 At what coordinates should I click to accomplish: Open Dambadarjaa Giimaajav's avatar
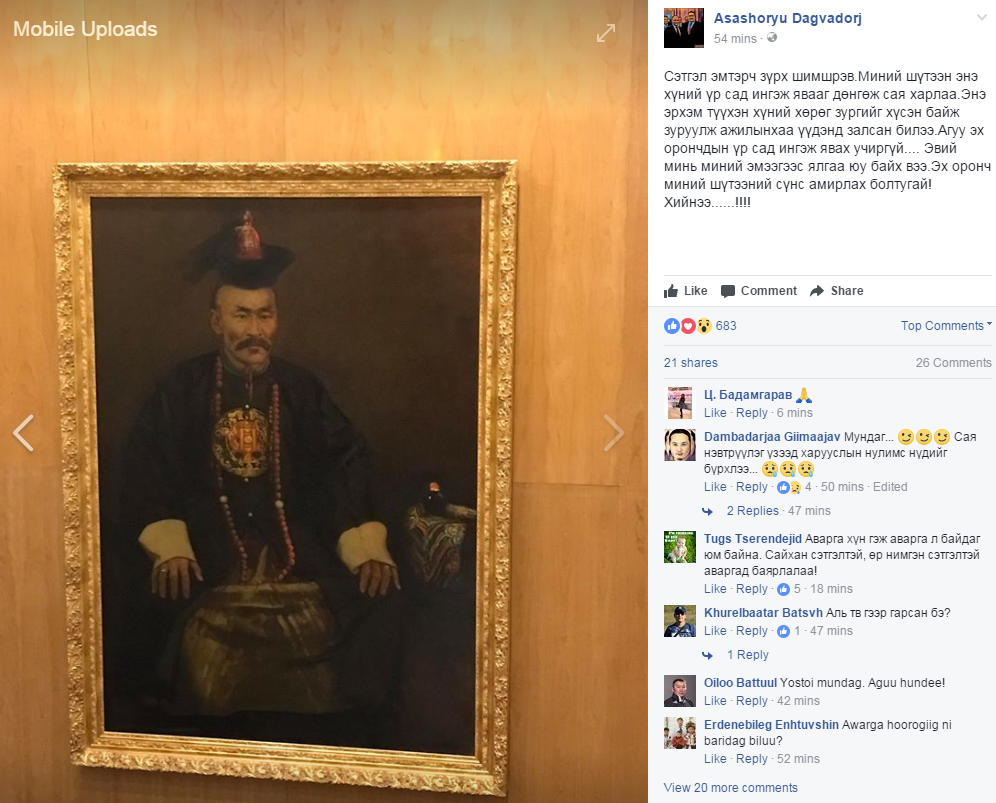[x=680, y=445]
